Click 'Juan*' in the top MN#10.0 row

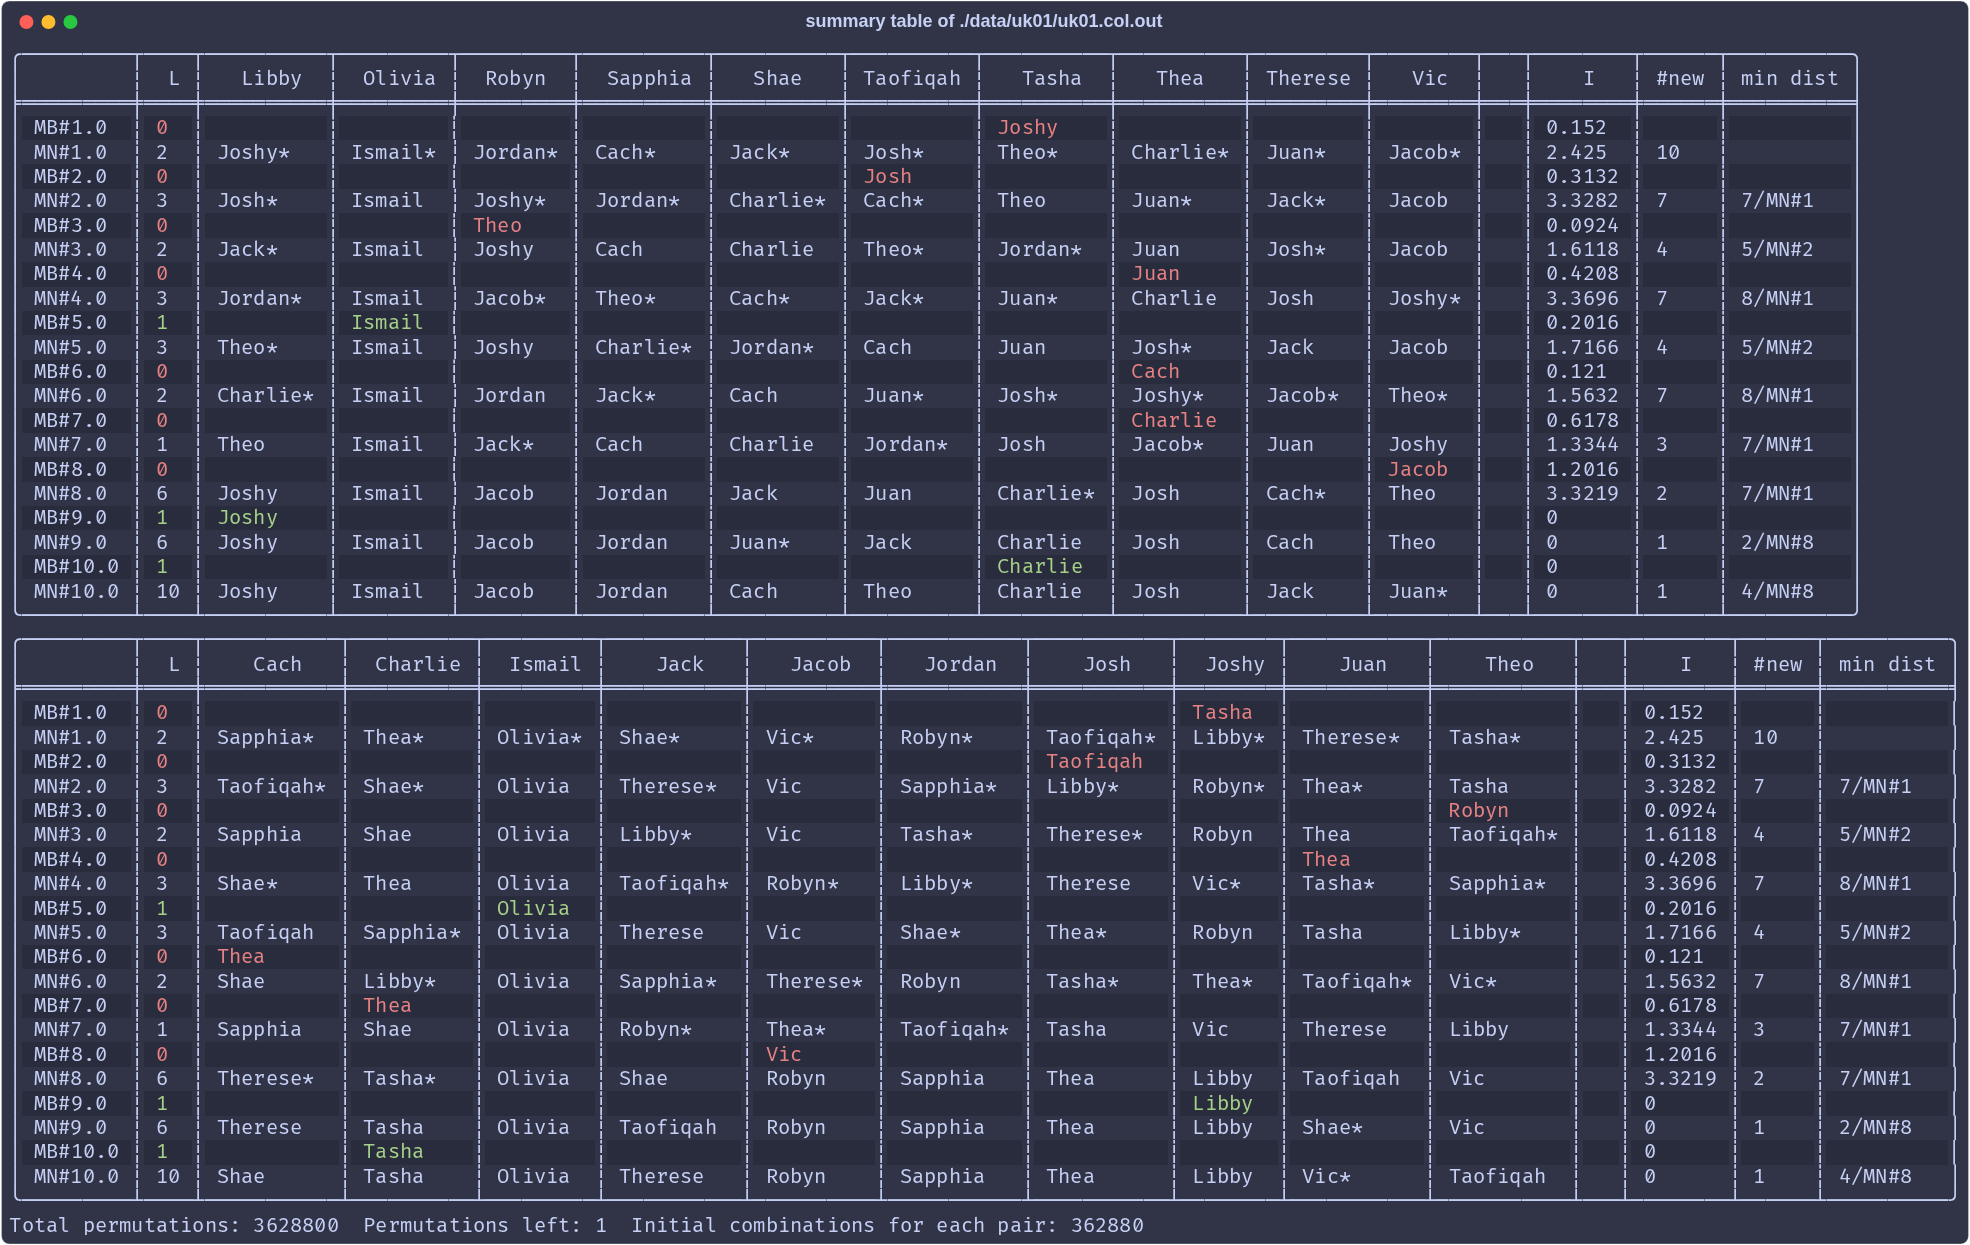[x=1418, y=591]
